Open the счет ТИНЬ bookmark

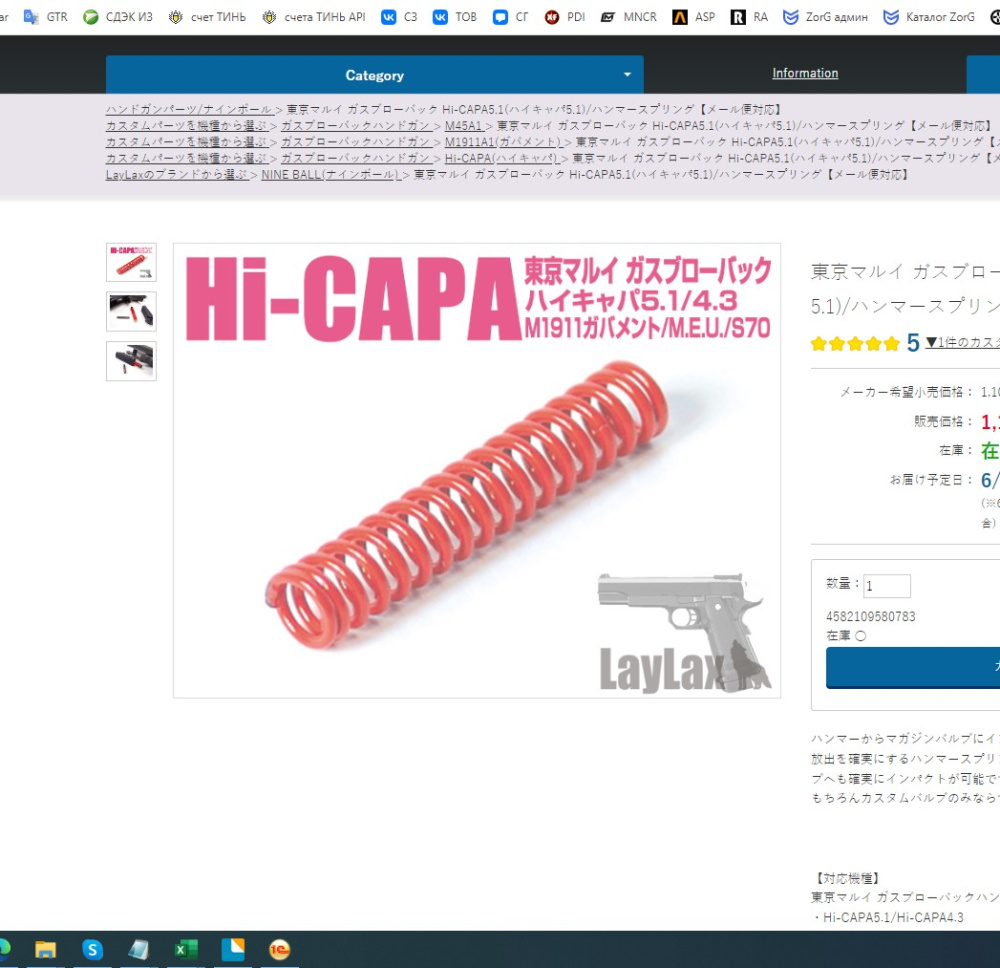[x=207, y=17]
